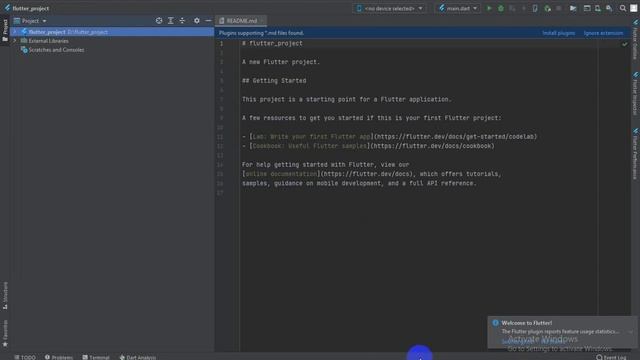Image resolution: width=640 pixels, height=360 pixels.
Task: Open Project panel gear options
Action: pos(197,20)
